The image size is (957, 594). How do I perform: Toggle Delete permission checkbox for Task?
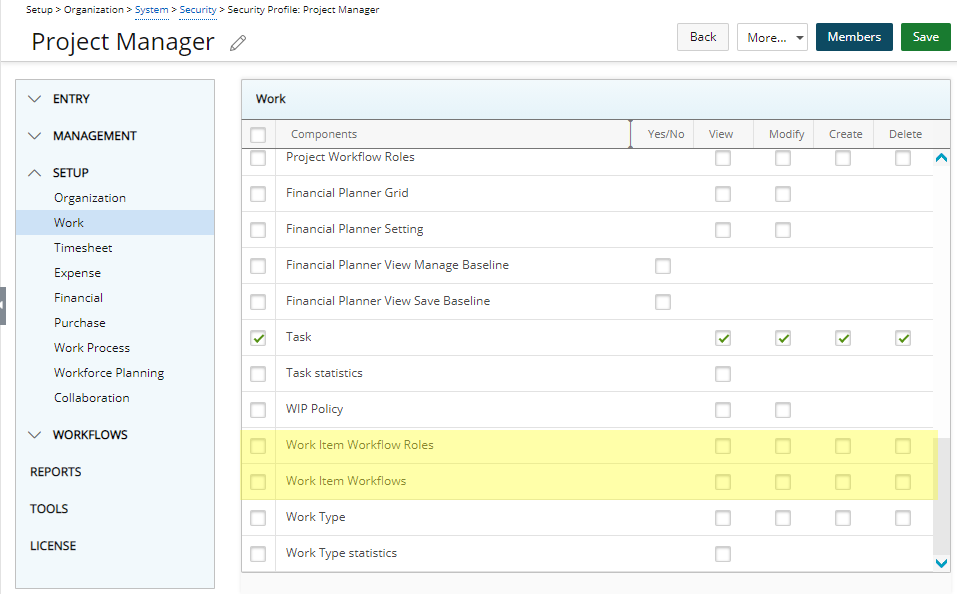coord(903,338)
